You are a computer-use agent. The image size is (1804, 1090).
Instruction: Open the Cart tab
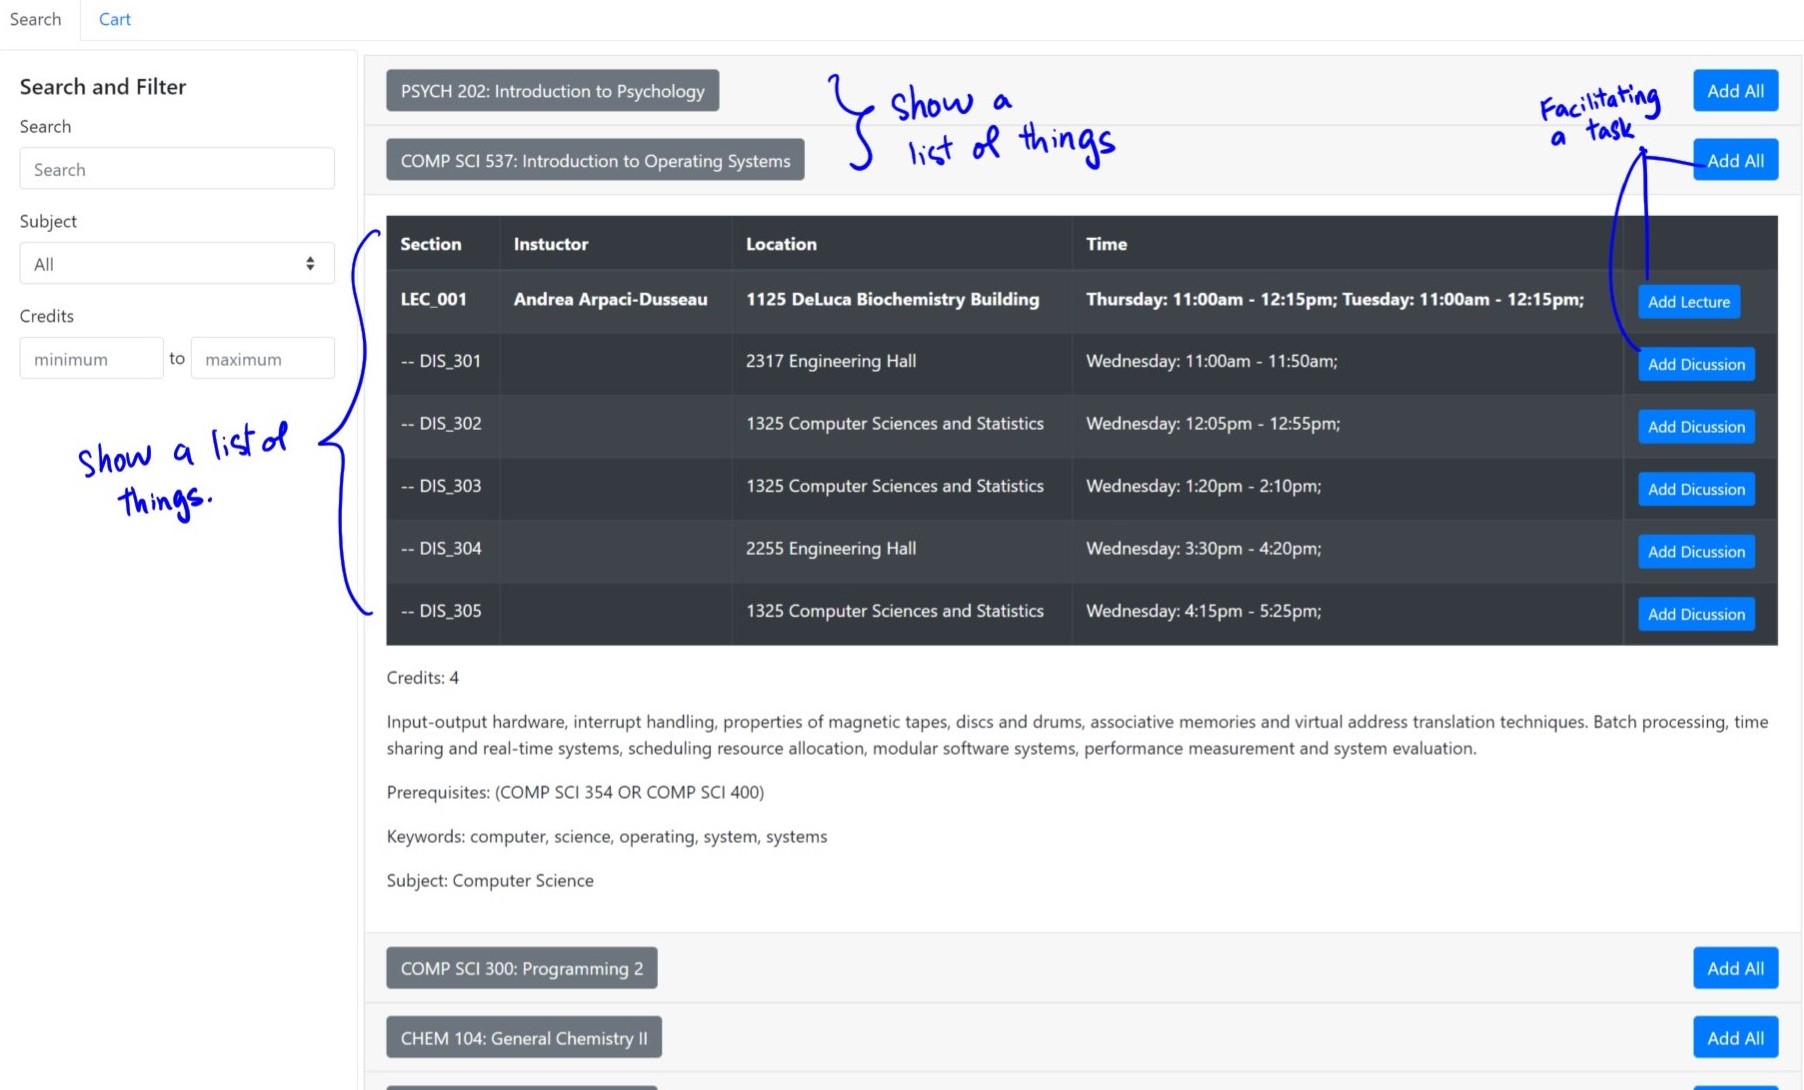click(115, 19)
